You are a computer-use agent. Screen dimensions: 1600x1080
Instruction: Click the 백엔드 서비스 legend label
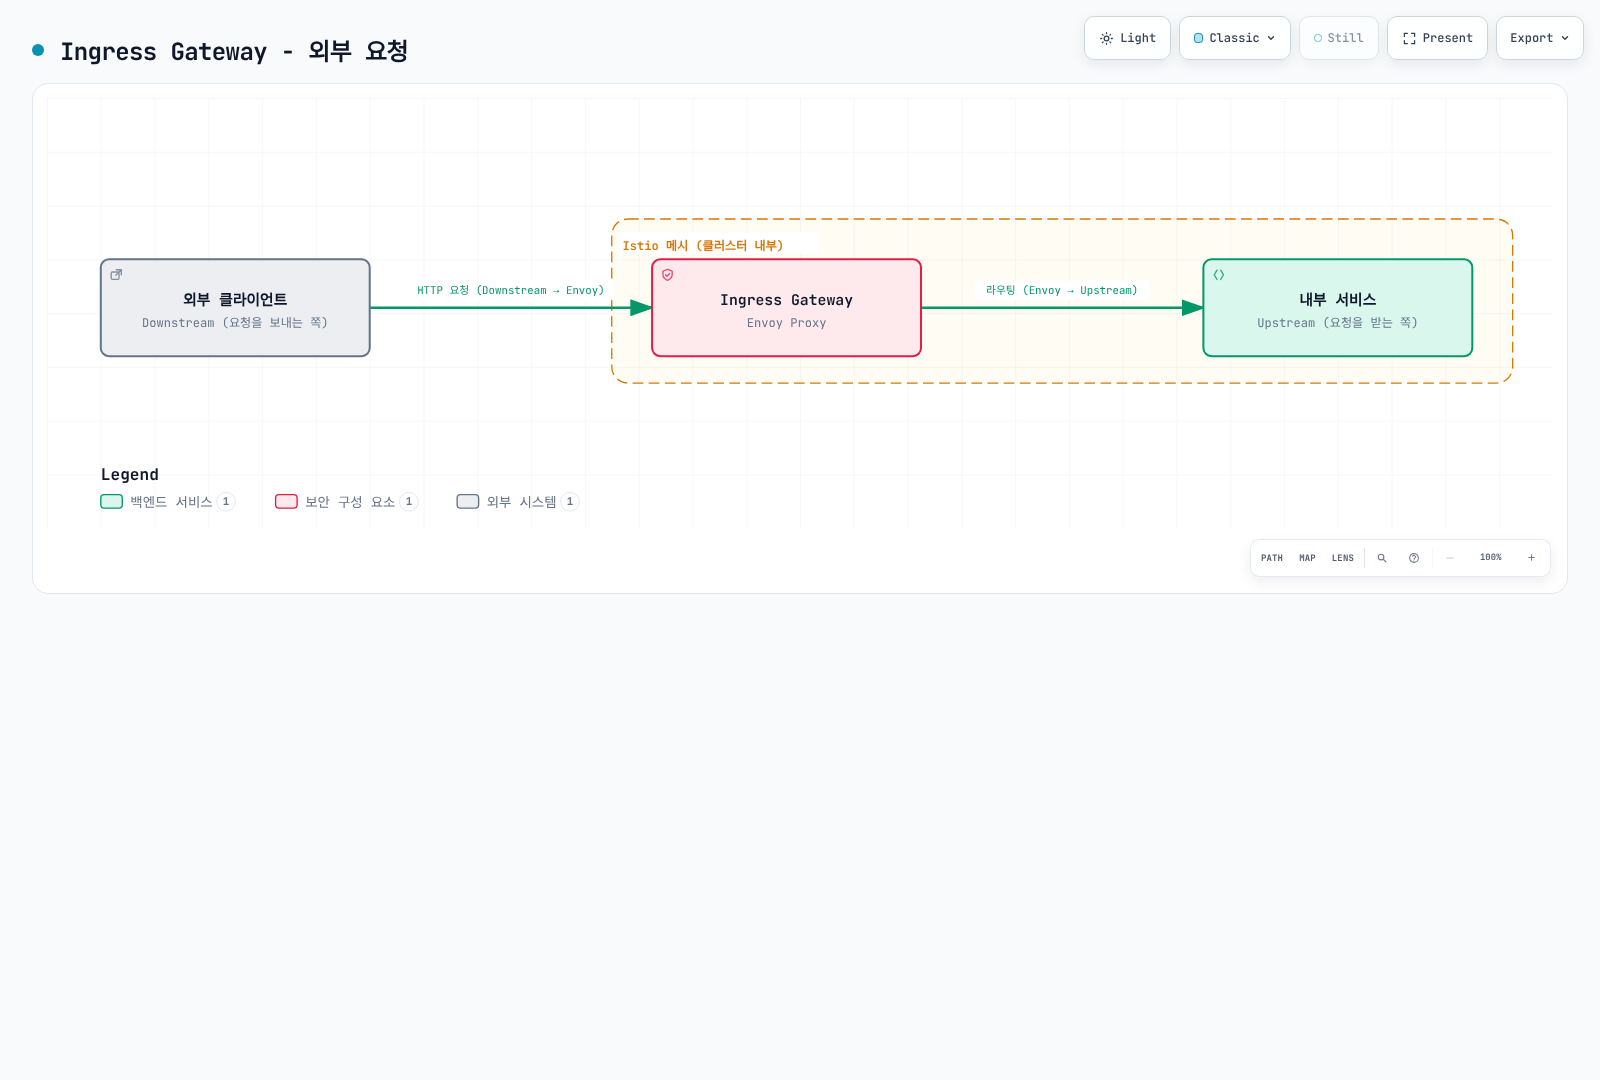point(171,502)
